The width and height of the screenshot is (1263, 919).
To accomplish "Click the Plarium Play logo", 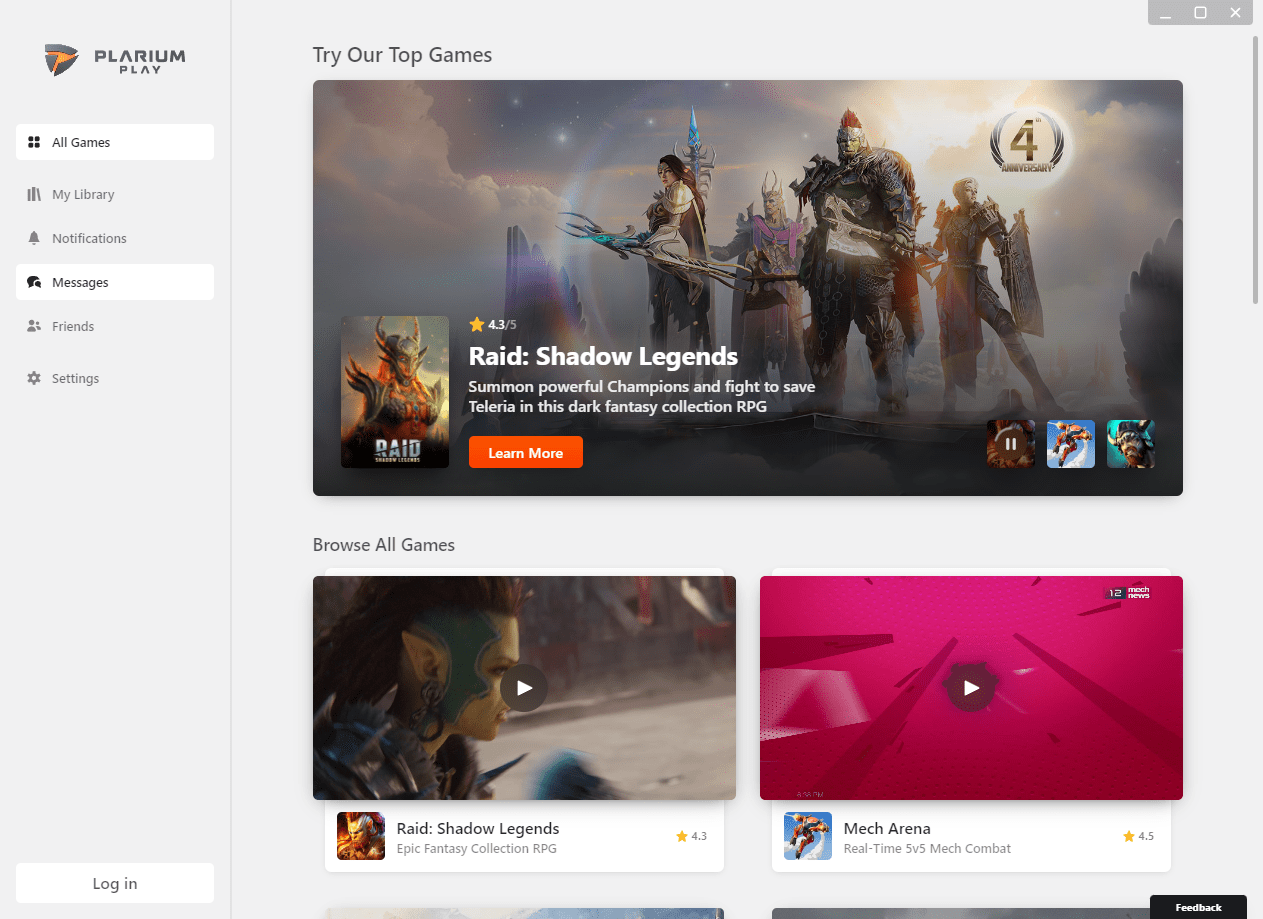I will (115, 59).
